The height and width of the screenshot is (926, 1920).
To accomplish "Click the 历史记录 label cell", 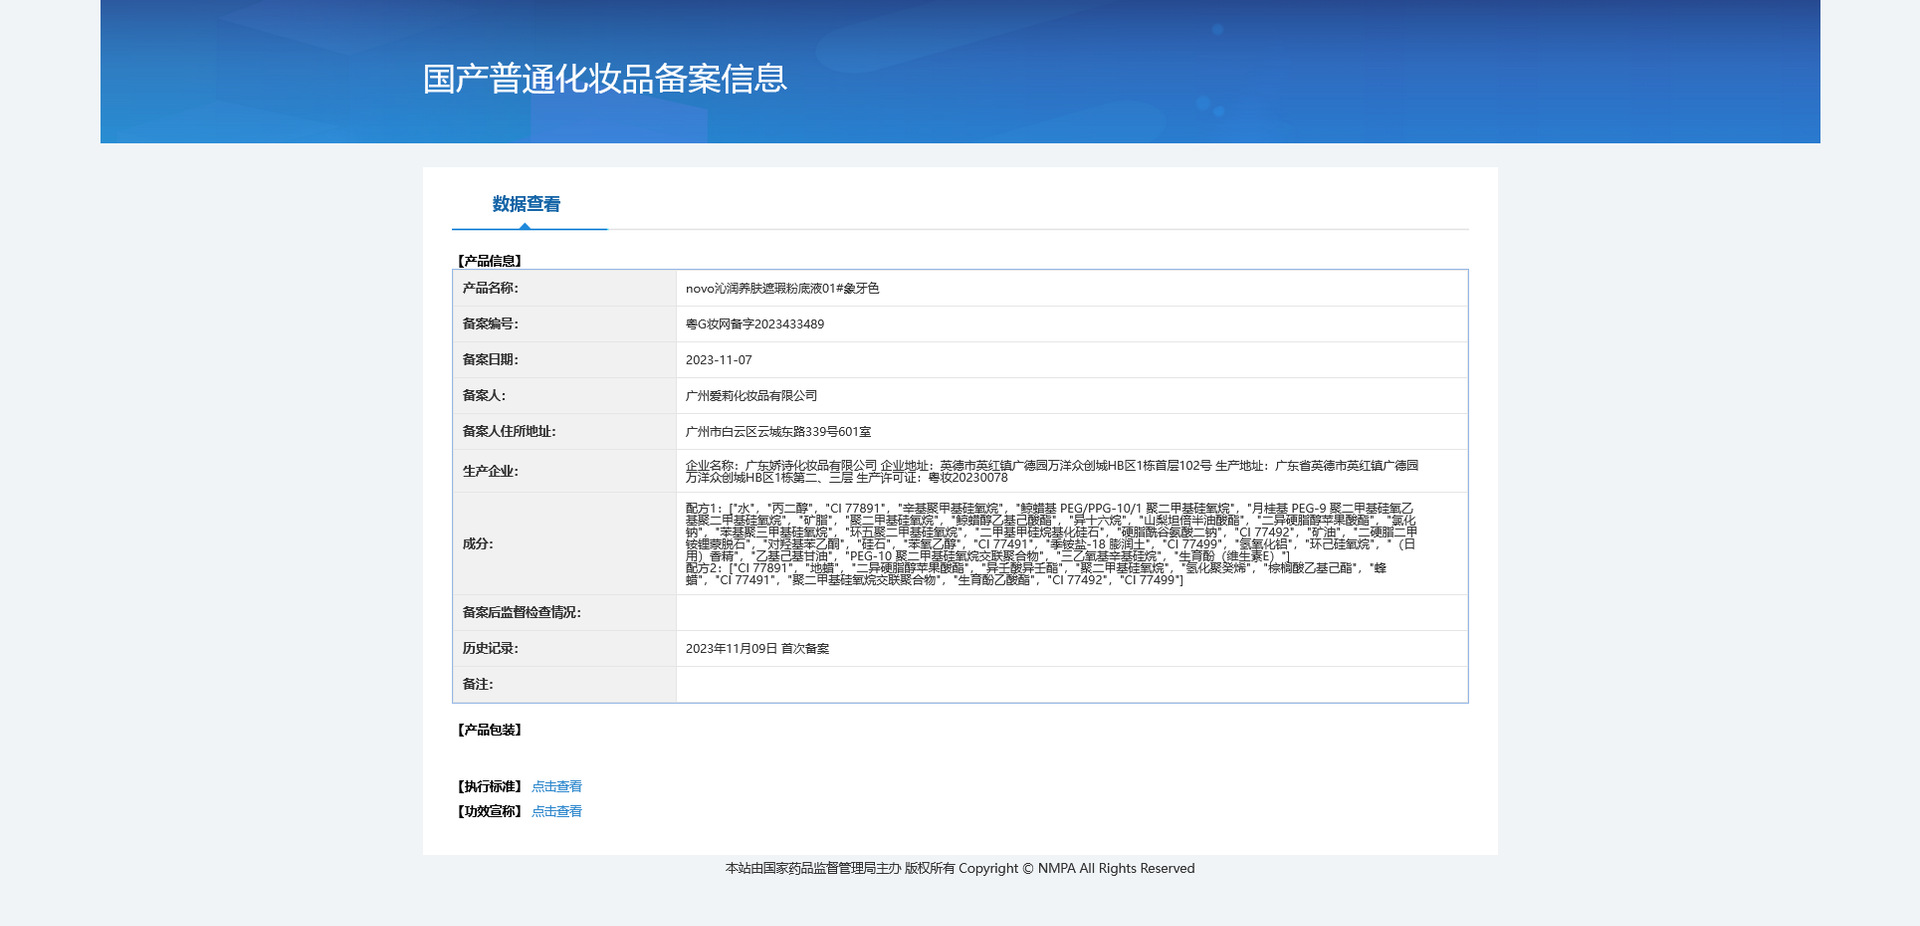I will pos(564,649).
